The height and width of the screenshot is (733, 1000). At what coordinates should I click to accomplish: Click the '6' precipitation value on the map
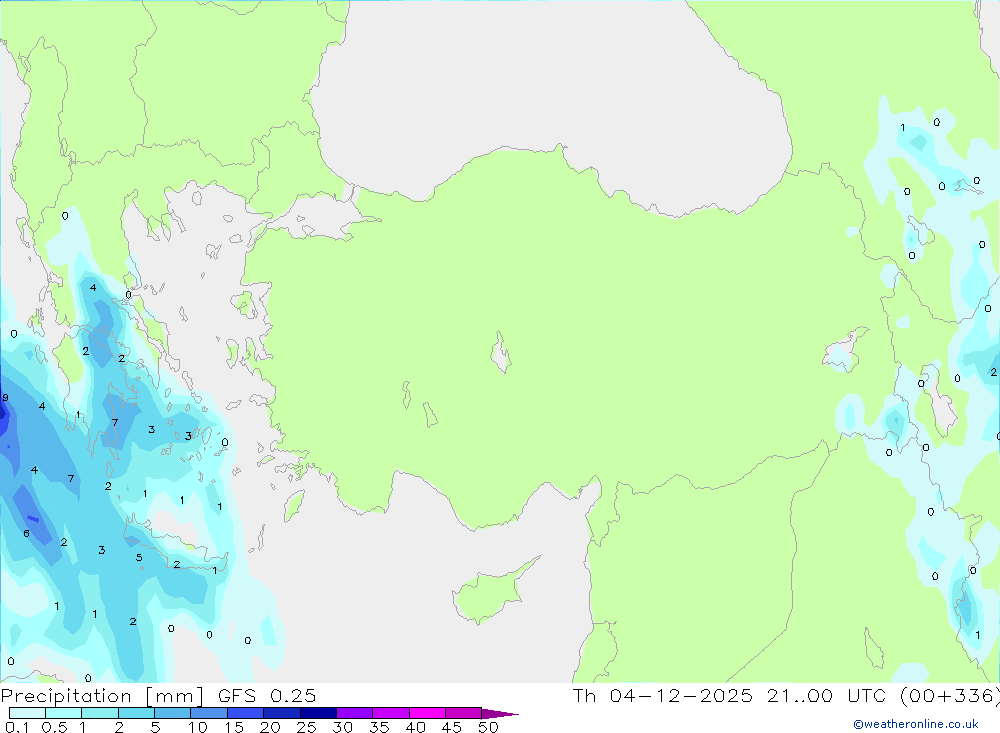pyautogui.click(x=26, y=533)
